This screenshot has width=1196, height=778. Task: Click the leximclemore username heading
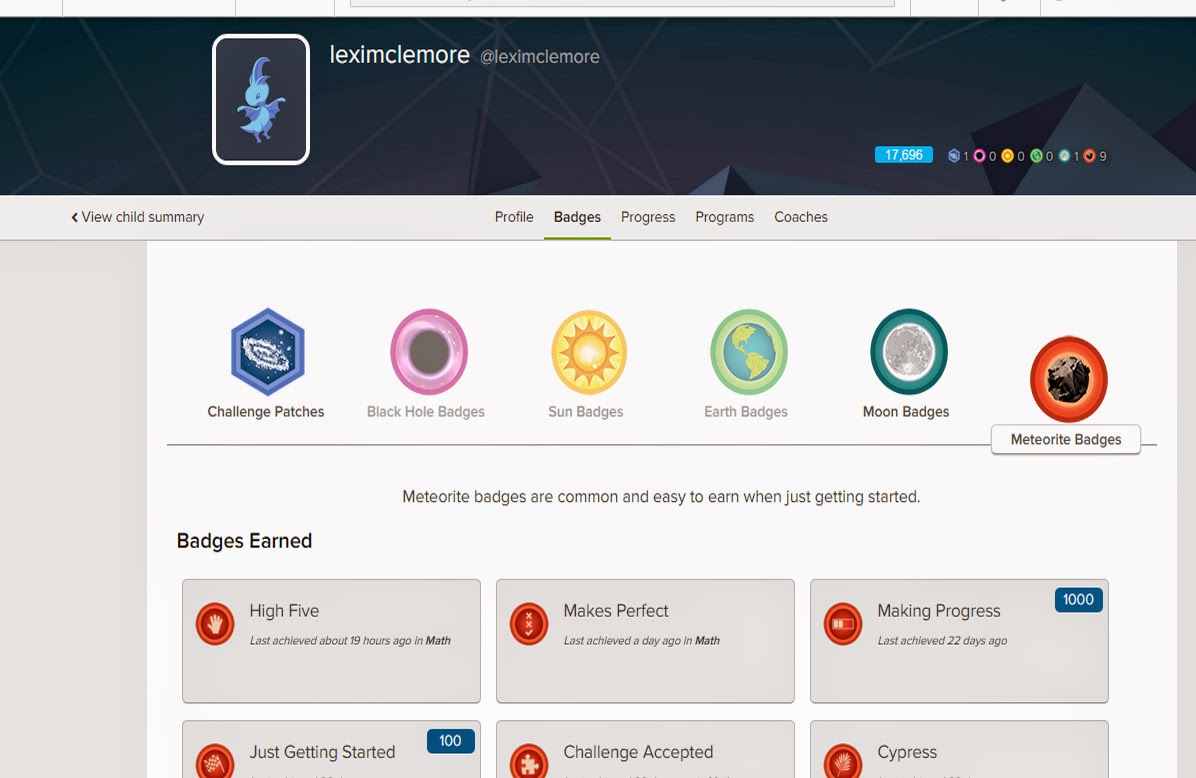400,55
